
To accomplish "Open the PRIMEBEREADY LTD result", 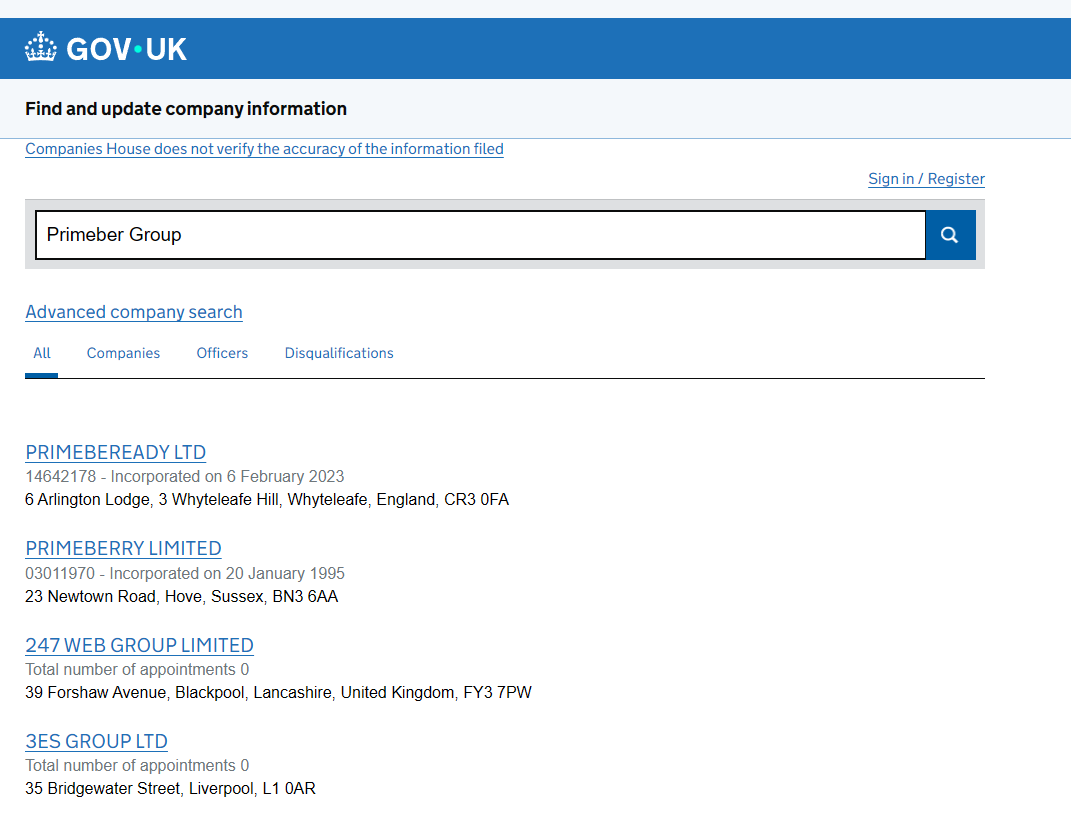I will point(116,452).
